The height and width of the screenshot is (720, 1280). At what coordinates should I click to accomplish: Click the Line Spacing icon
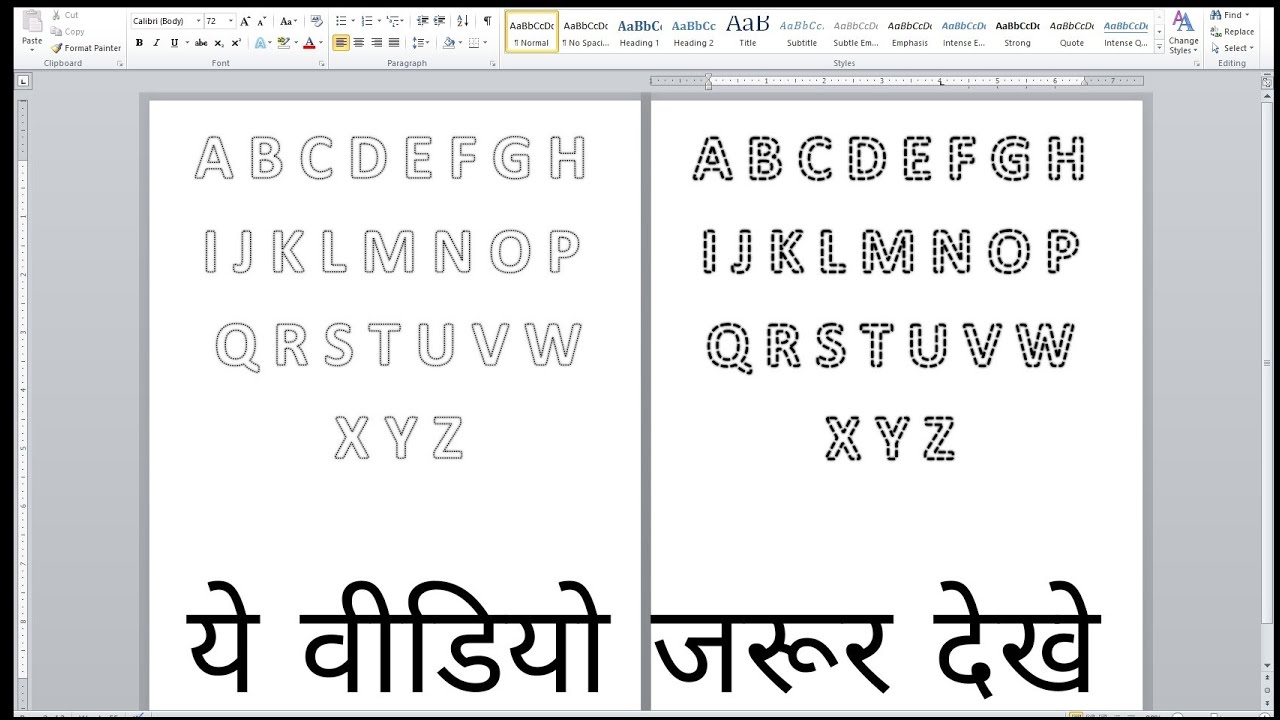(x=419, y=43)
